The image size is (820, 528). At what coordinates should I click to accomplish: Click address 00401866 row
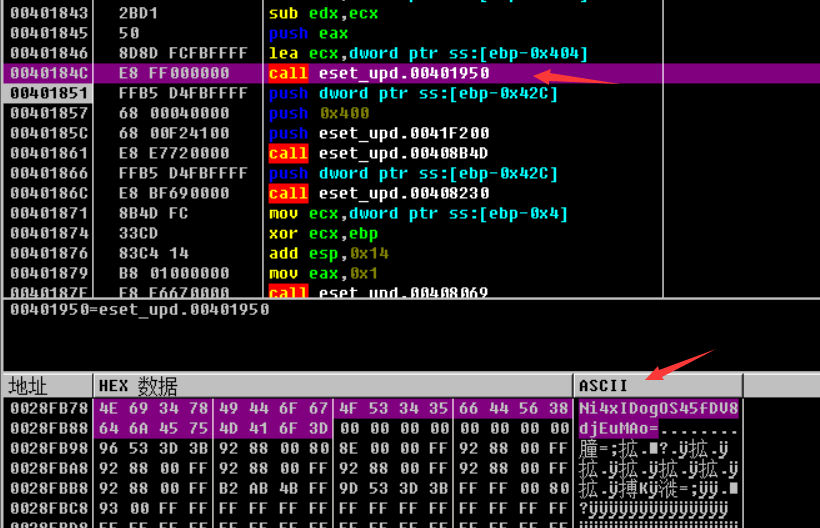tap(49, 173)
